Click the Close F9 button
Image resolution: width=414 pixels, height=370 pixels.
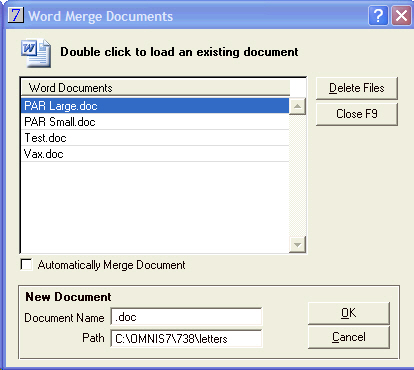(357, 114)
